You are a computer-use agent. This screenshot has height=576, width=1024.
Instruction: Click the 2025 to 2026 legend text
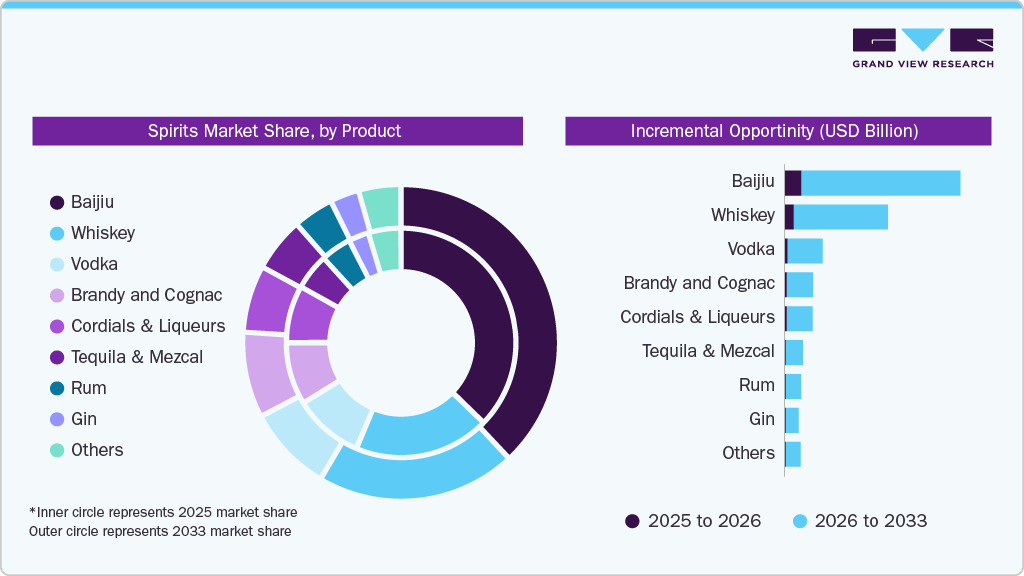(x=704, y=520)
